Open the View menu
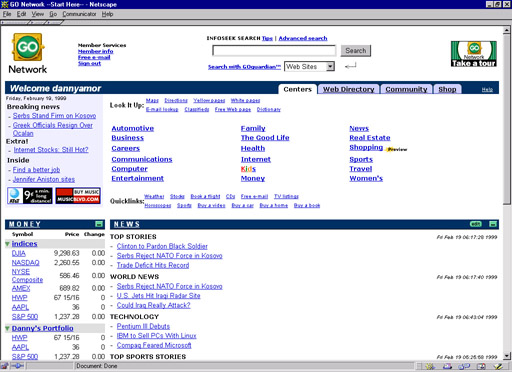Viewport: 512px width, 372px height. click(38, 14)
